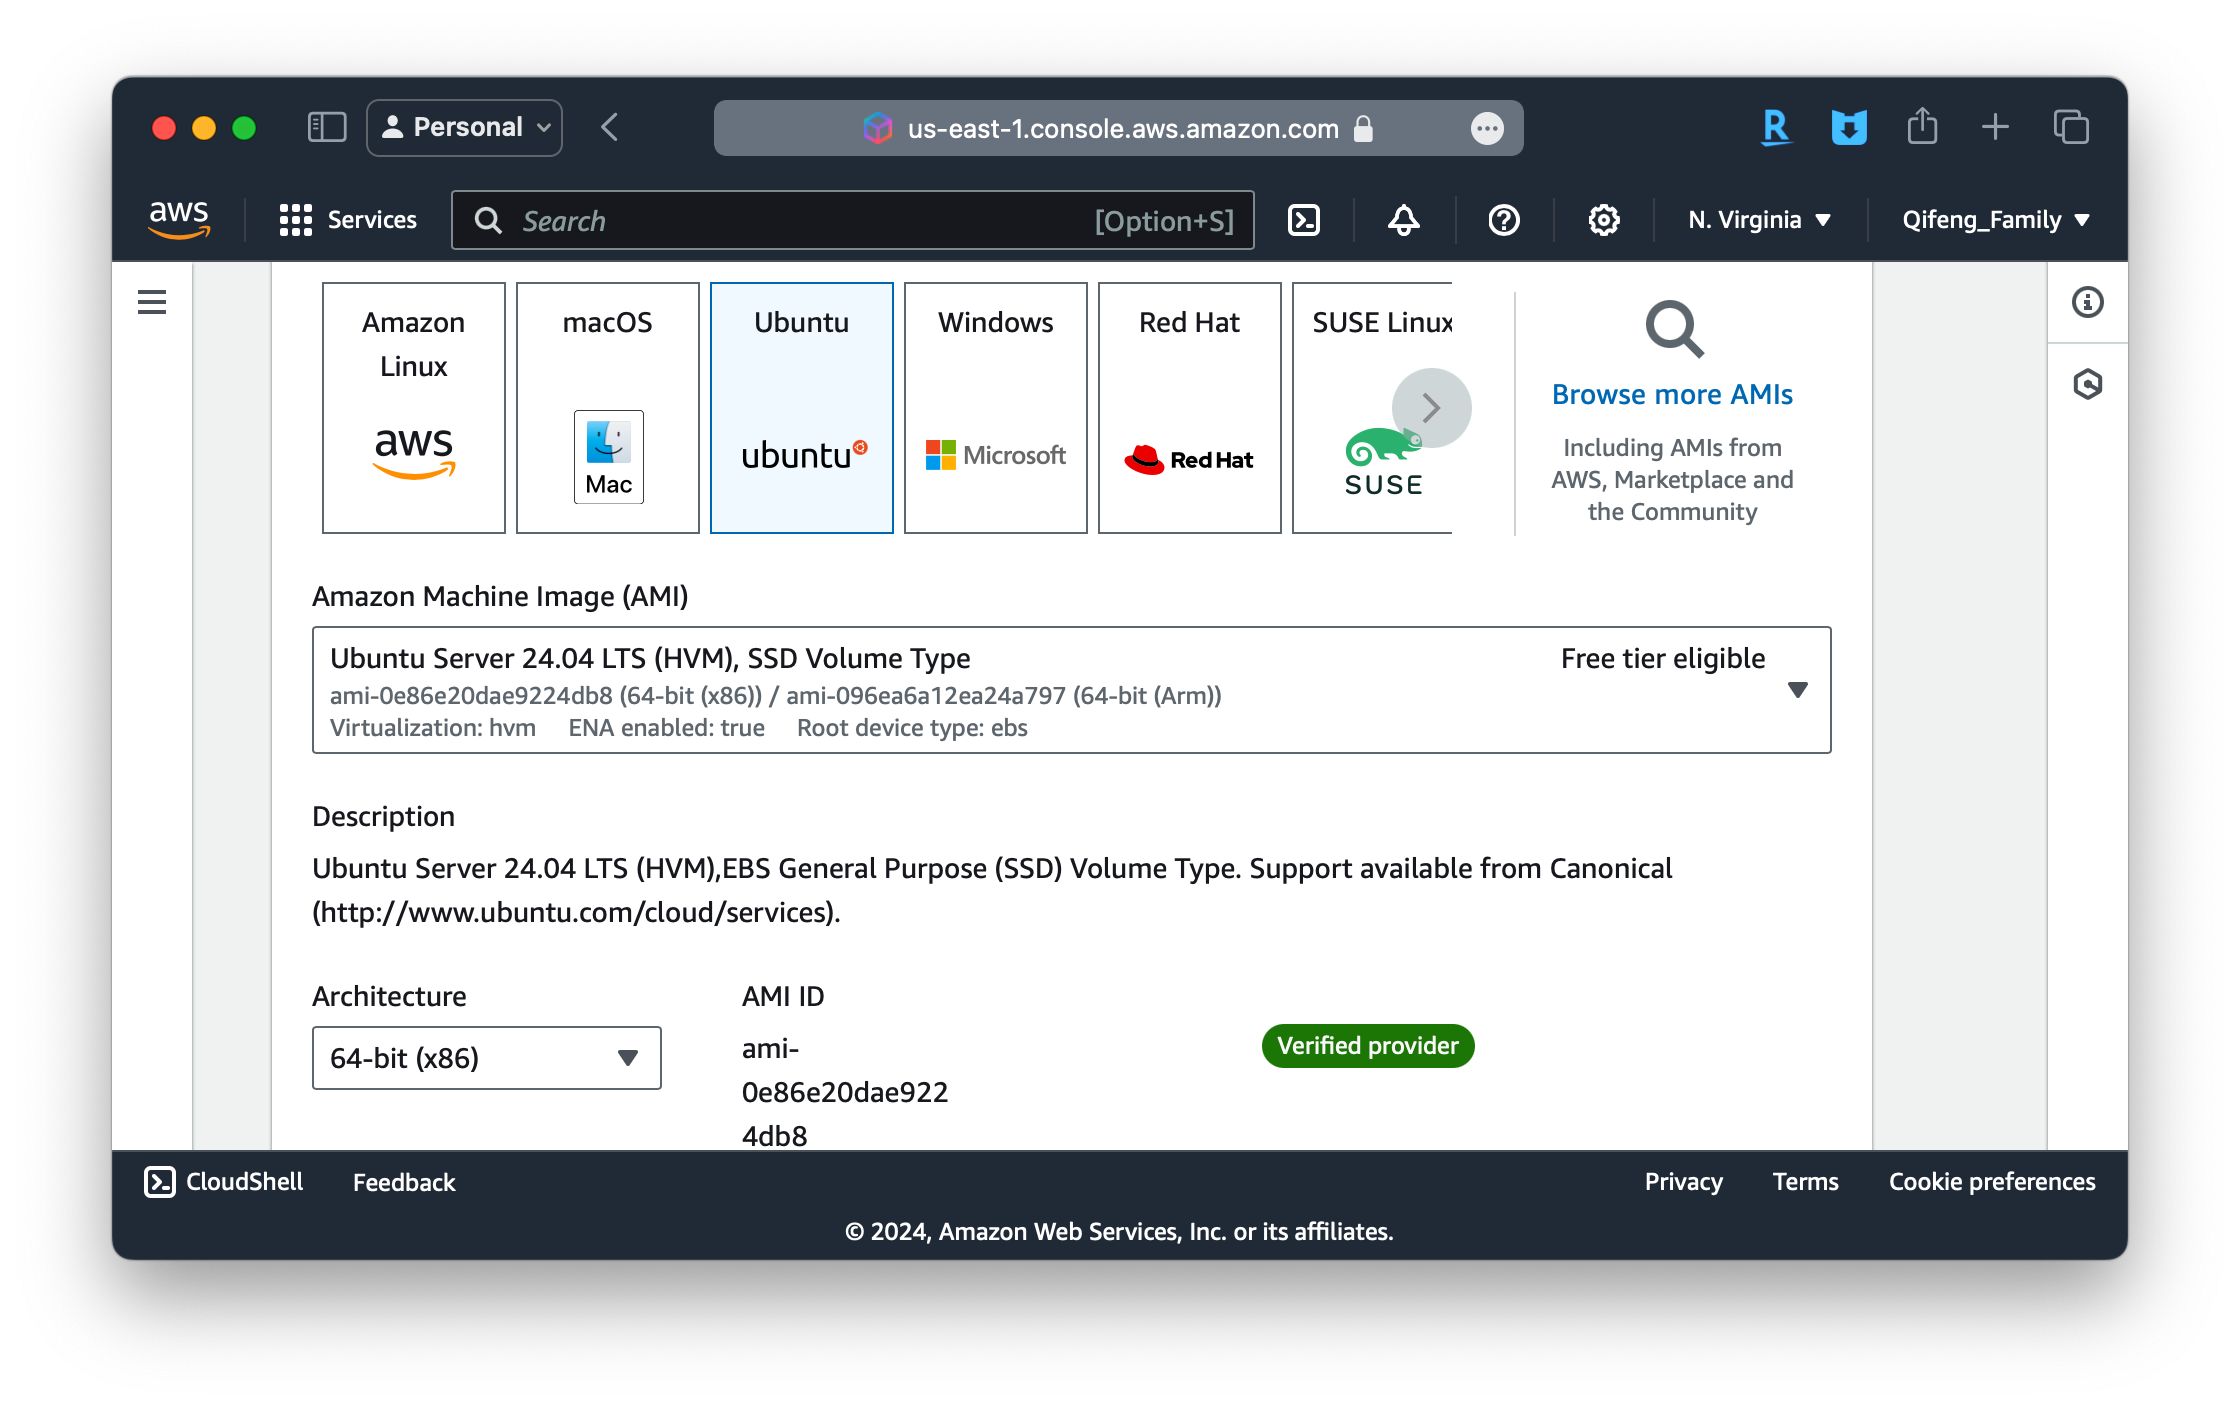
Task: Open the Qifeng_Family account dropdown
Action: coord(1996,220)
